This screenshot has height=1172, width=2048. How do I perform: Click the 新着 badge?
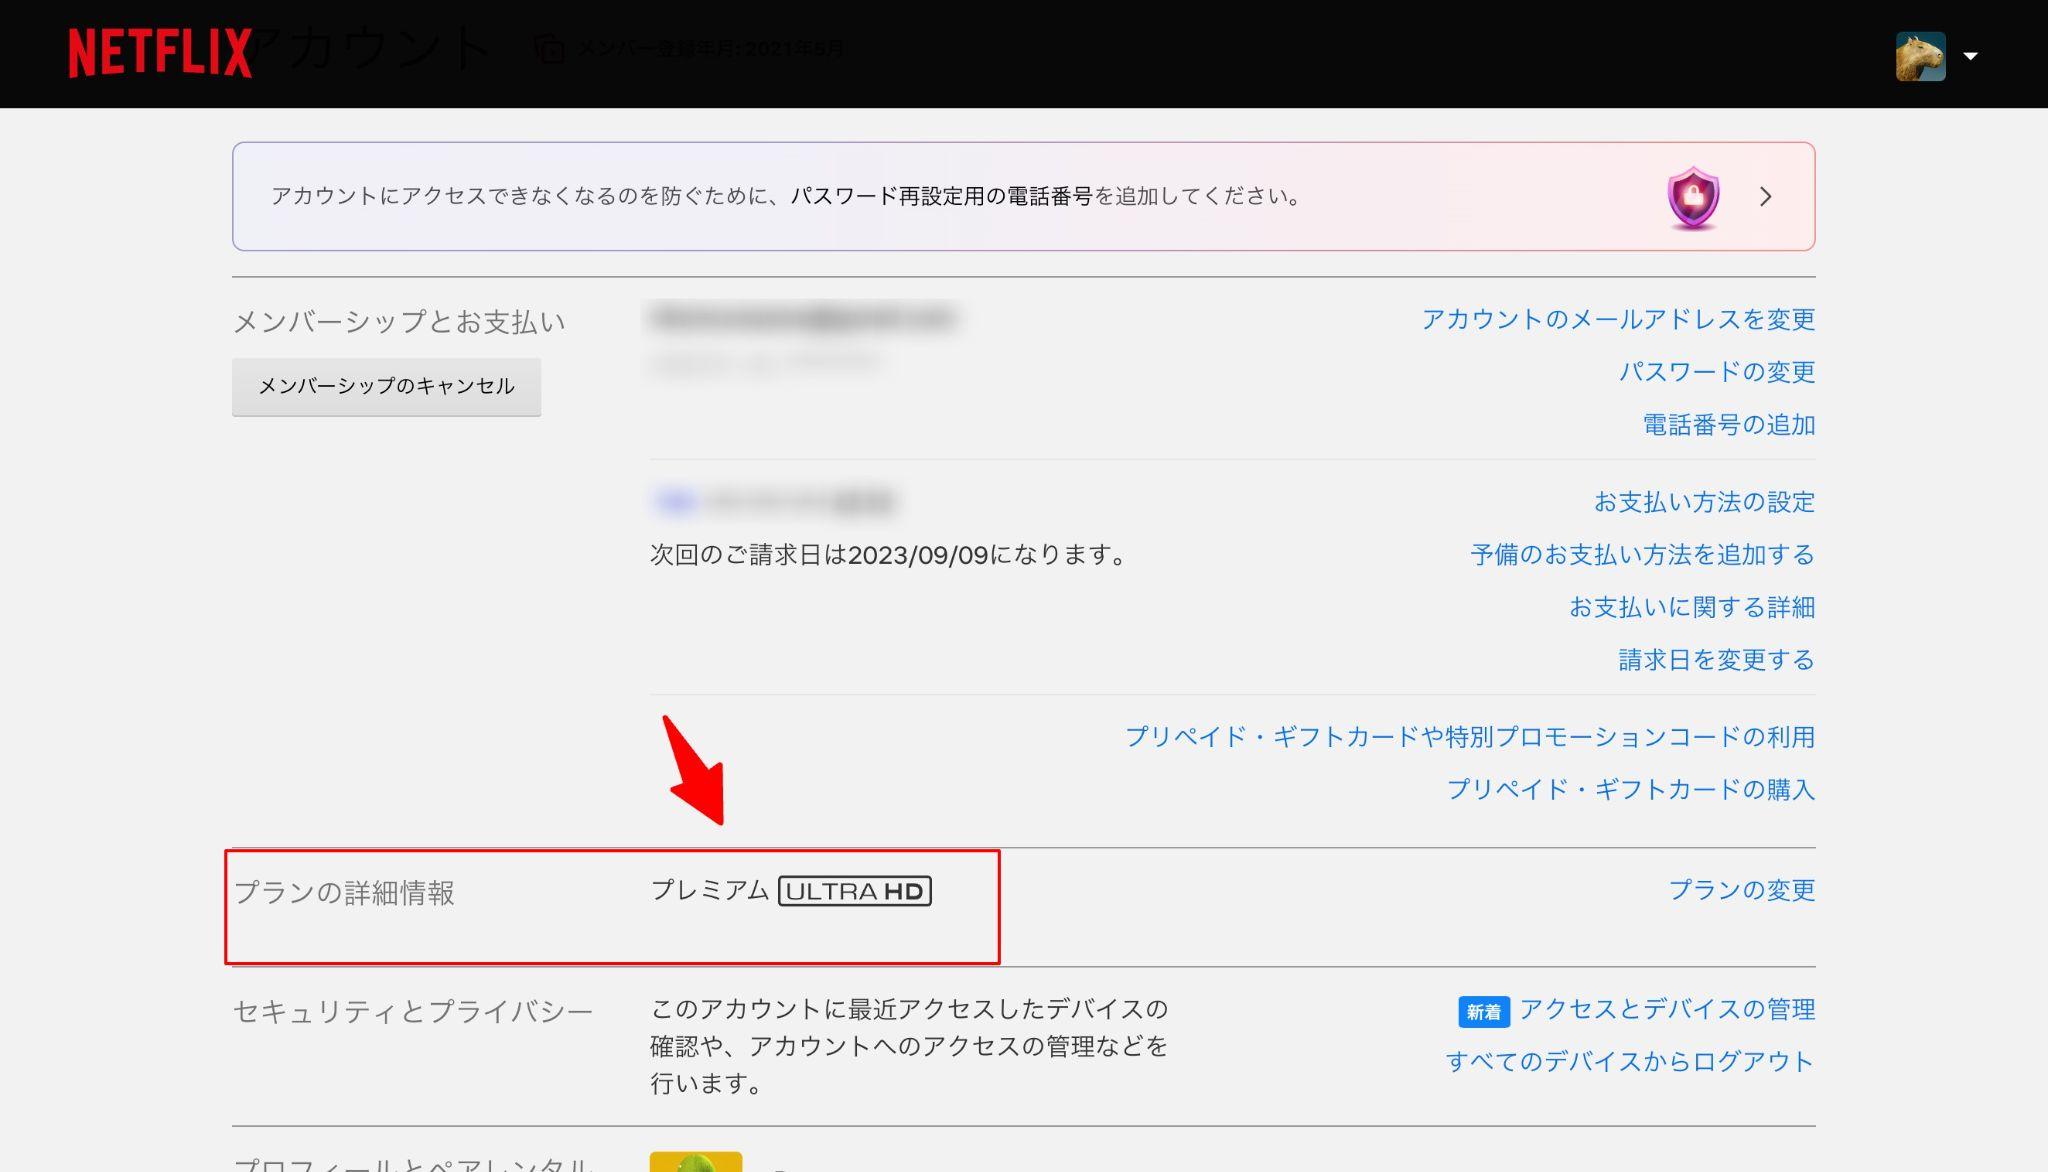point(1484,1012)
